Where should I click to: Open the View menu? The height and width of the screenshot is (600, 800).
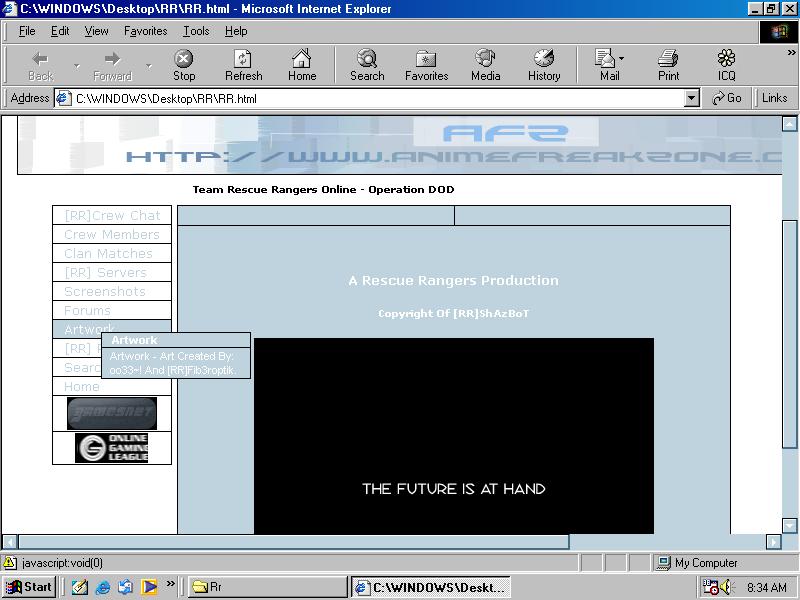(x=96, y=31)
